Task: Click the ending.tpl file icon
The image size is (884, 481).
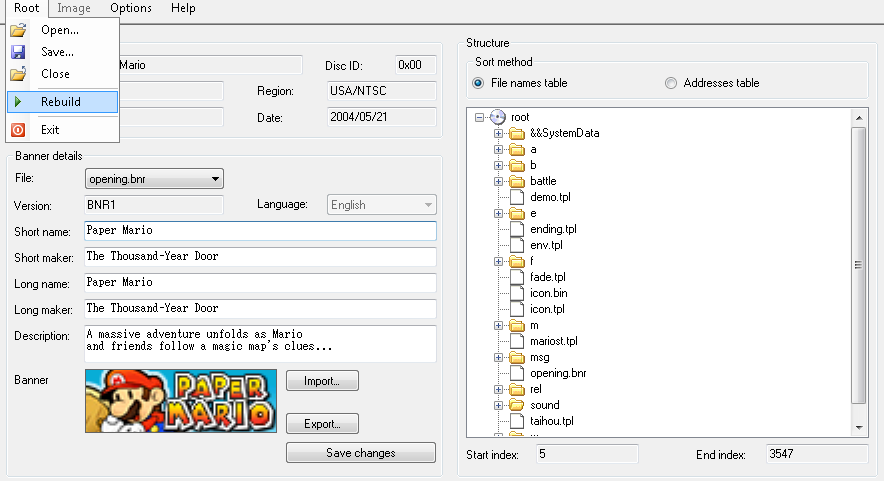Action: 517,229
